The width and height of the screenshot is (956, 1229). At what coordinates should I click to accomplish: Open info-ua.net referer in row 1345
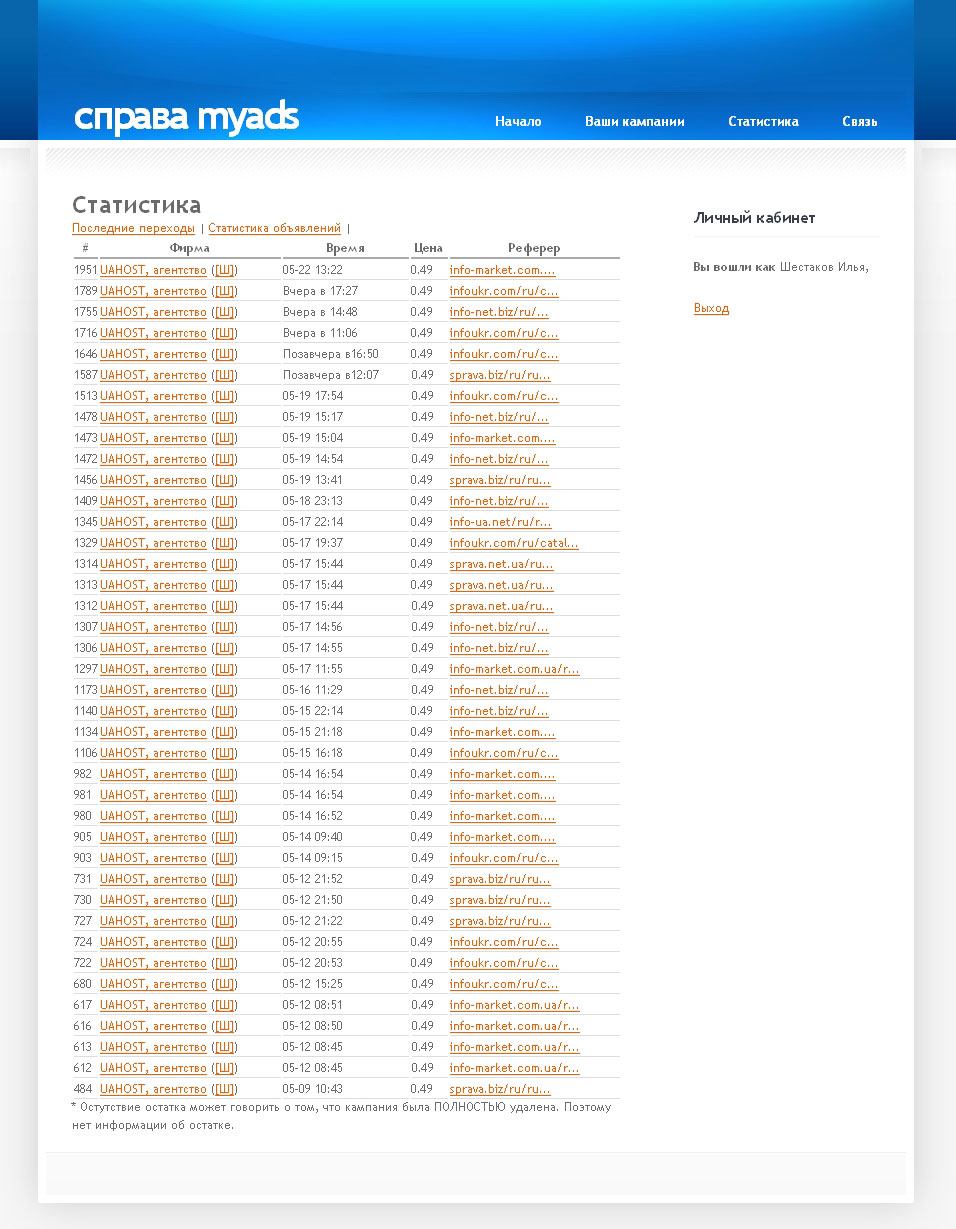pos(501,522)
